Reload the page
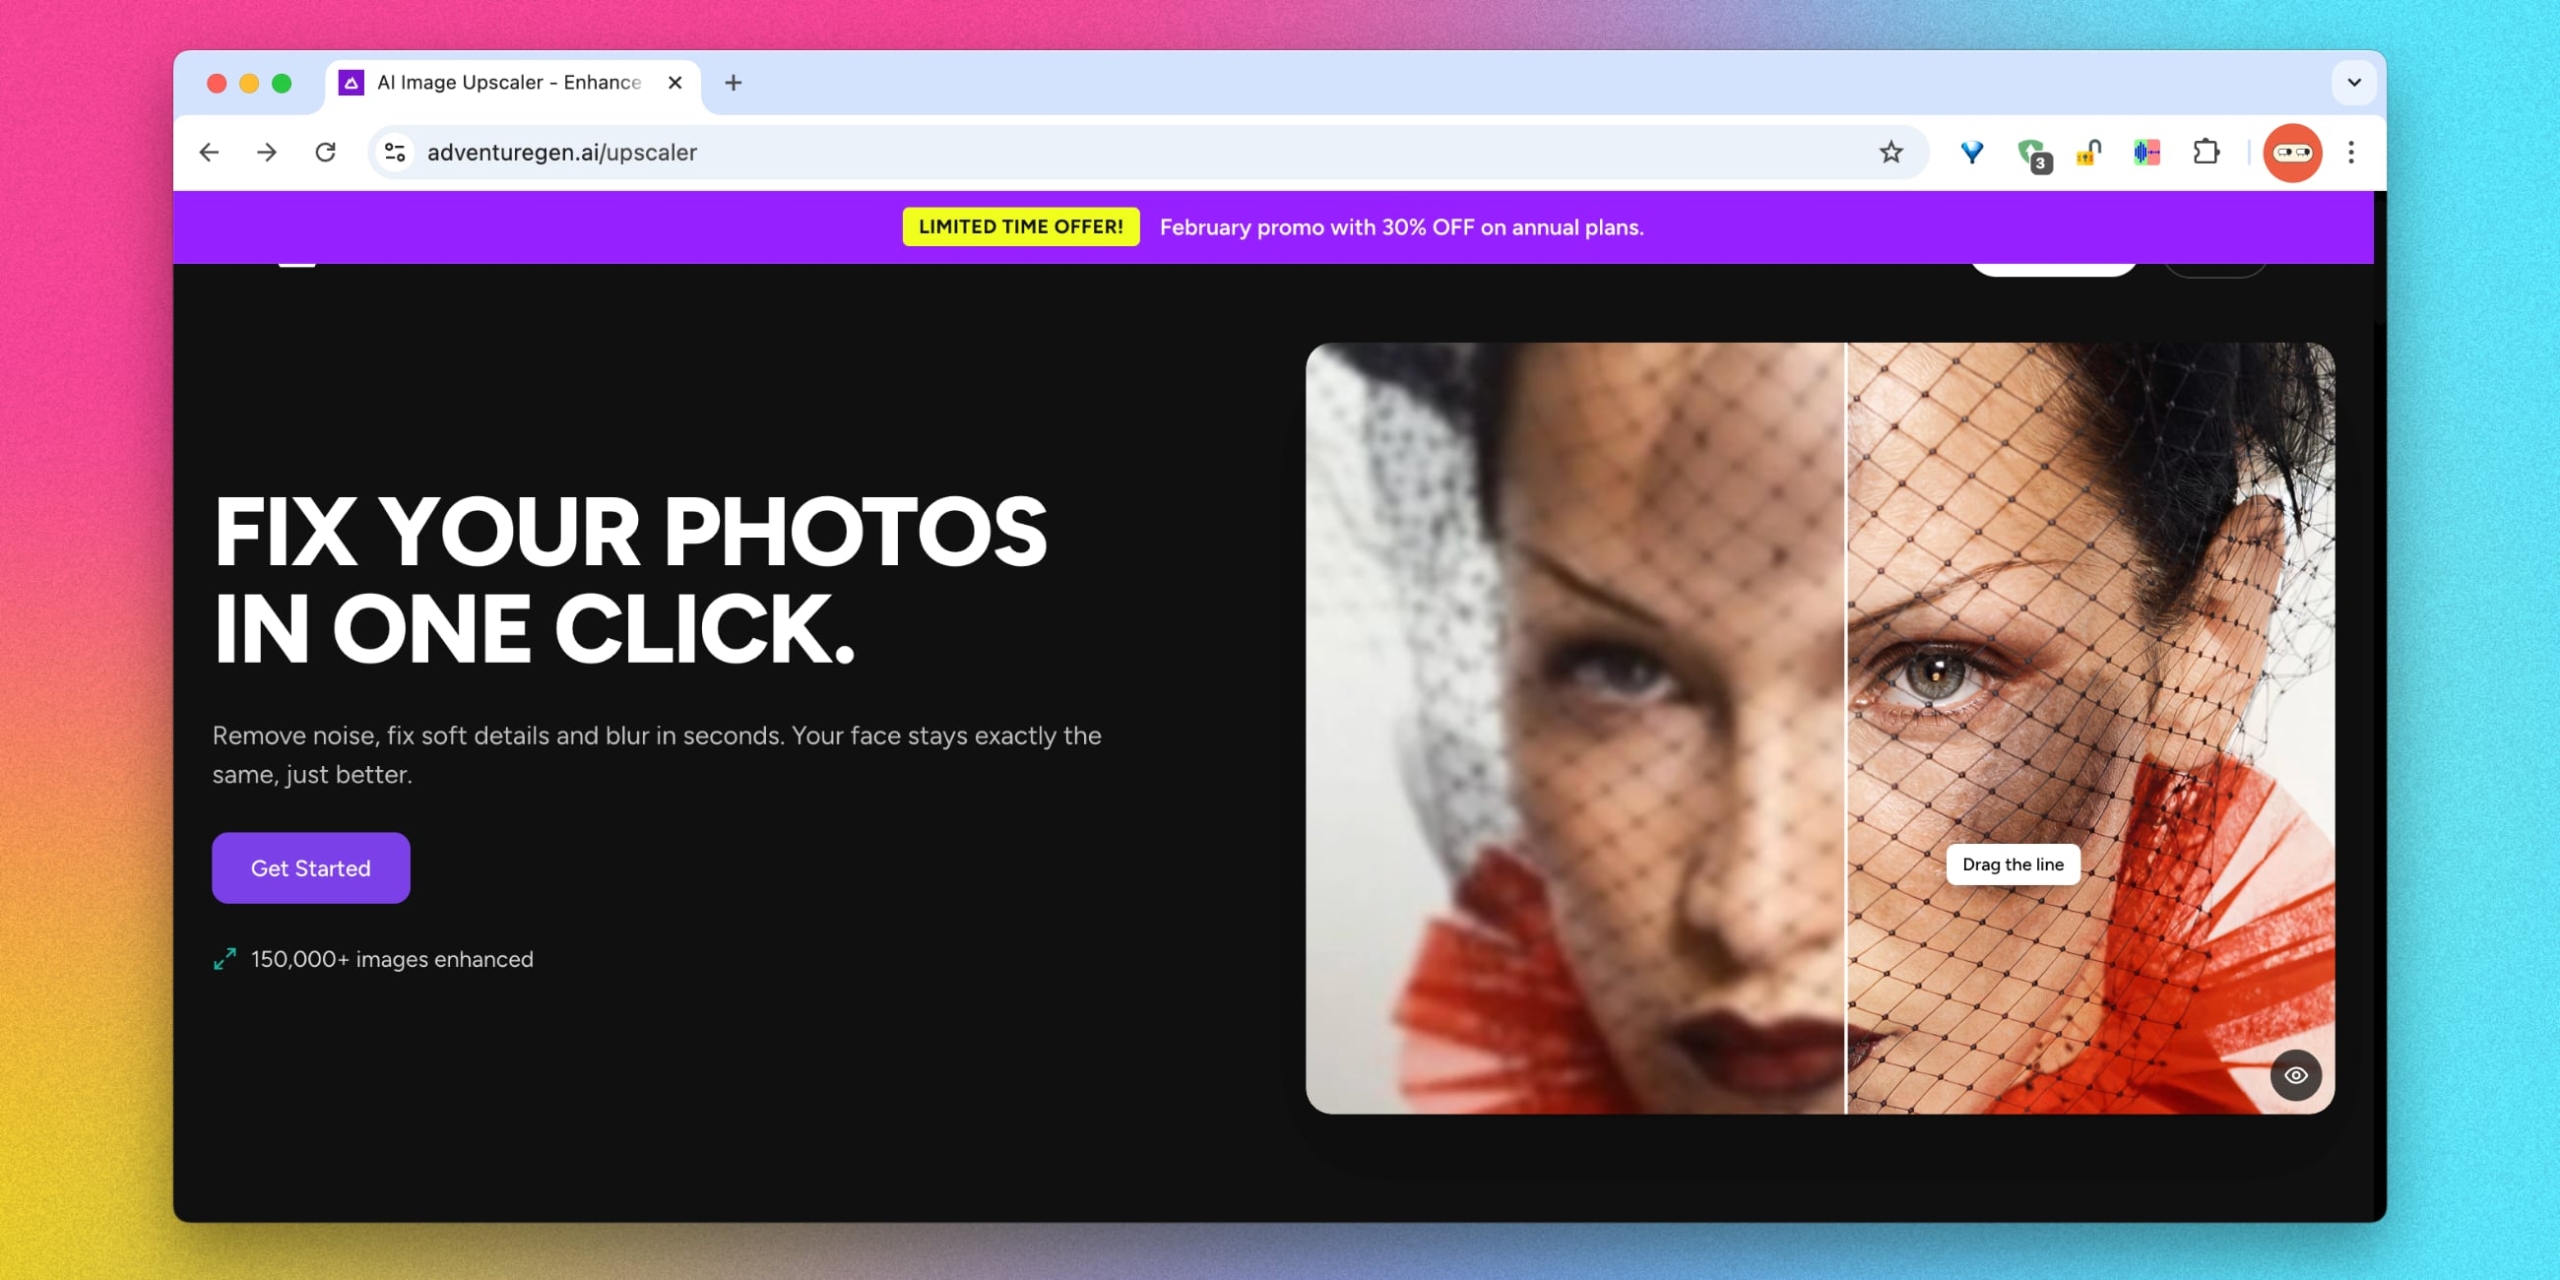 coord(325,152)
